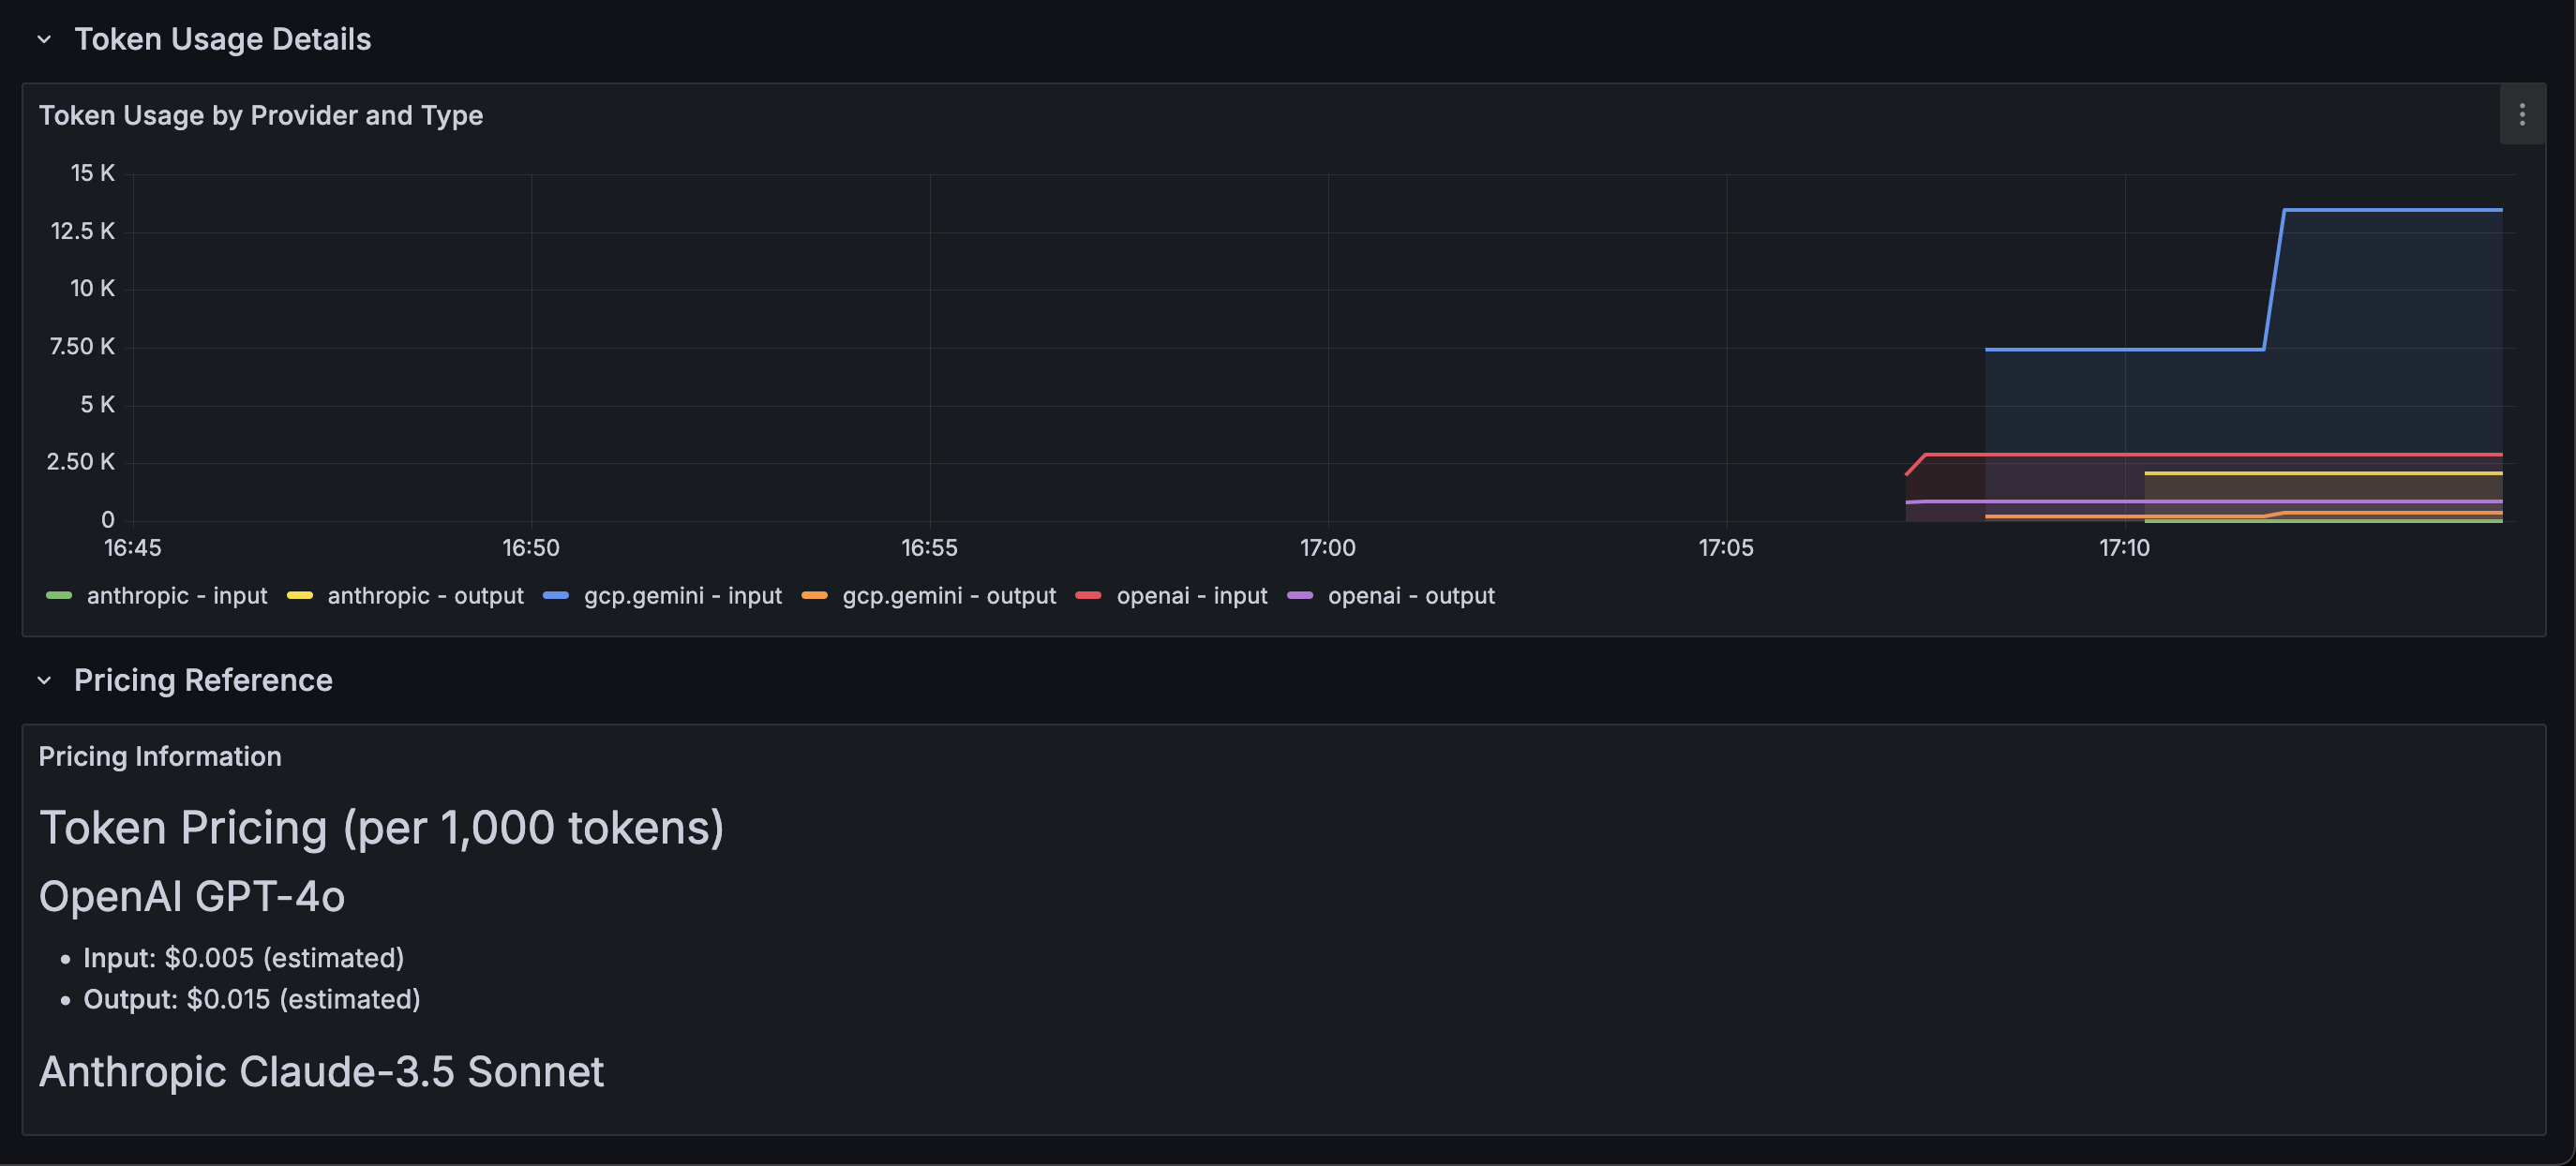The height and width of the screenshot is (1166, 2576).
Task: Click orange gcp.gemini output color swatch
Action: coord(815,596)
